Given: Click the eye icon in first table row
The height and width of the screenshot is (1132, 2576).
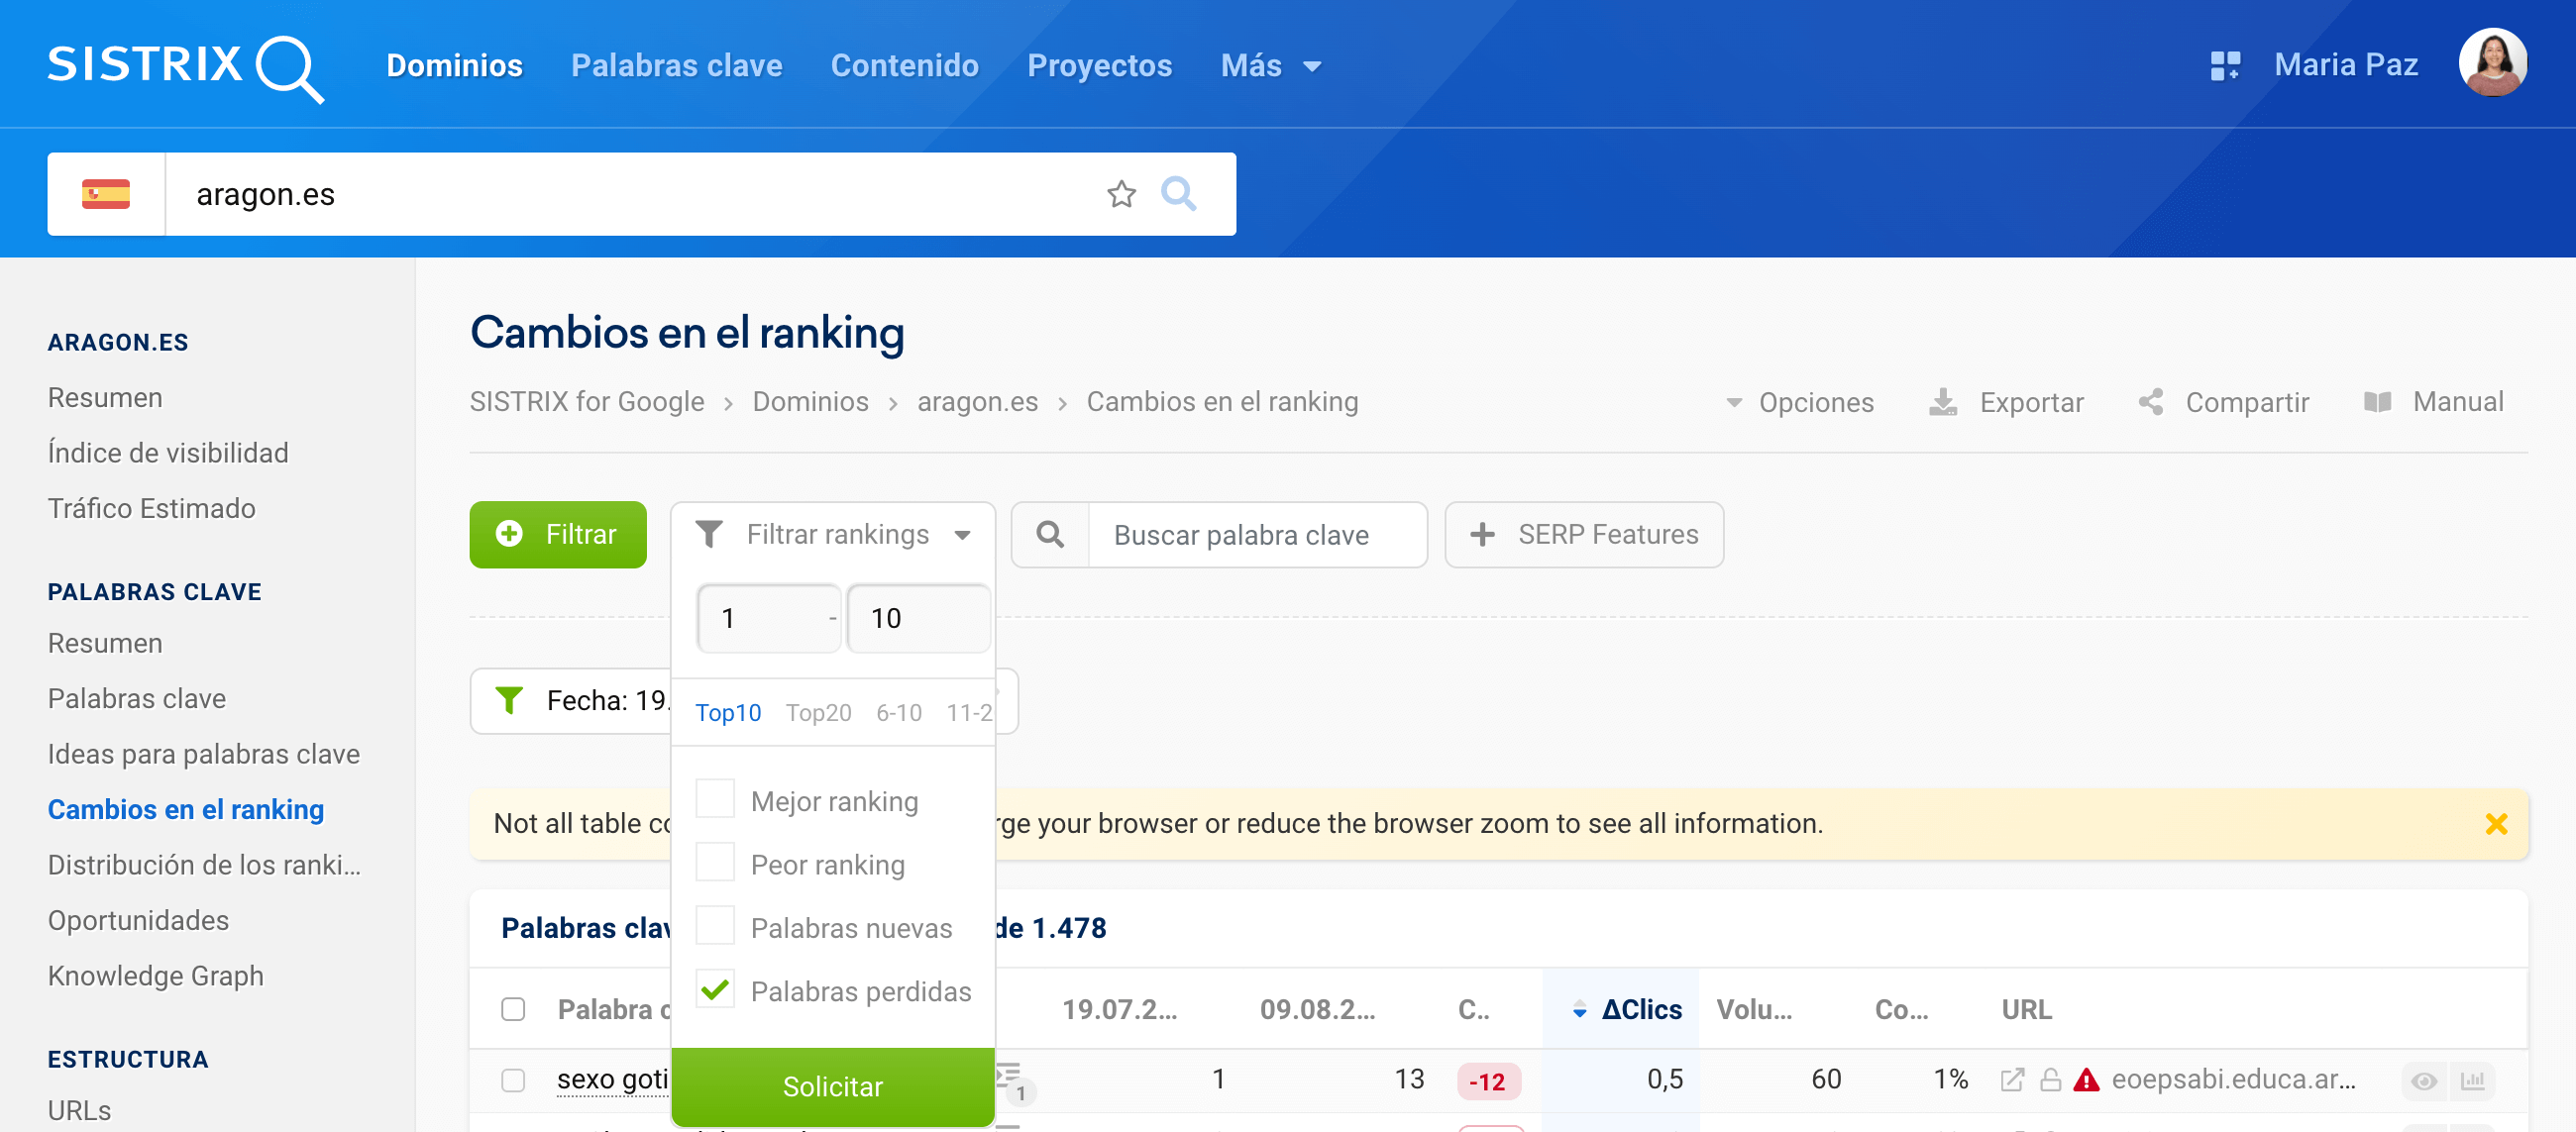Looking at the screenshot, I should pyautogui.click(x=2423, y=1081).
